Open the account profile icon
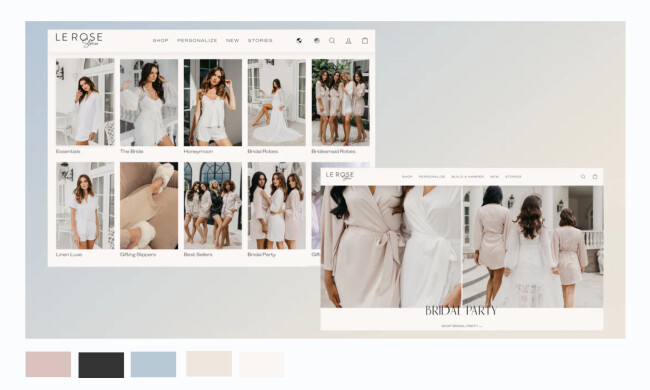 349,41
